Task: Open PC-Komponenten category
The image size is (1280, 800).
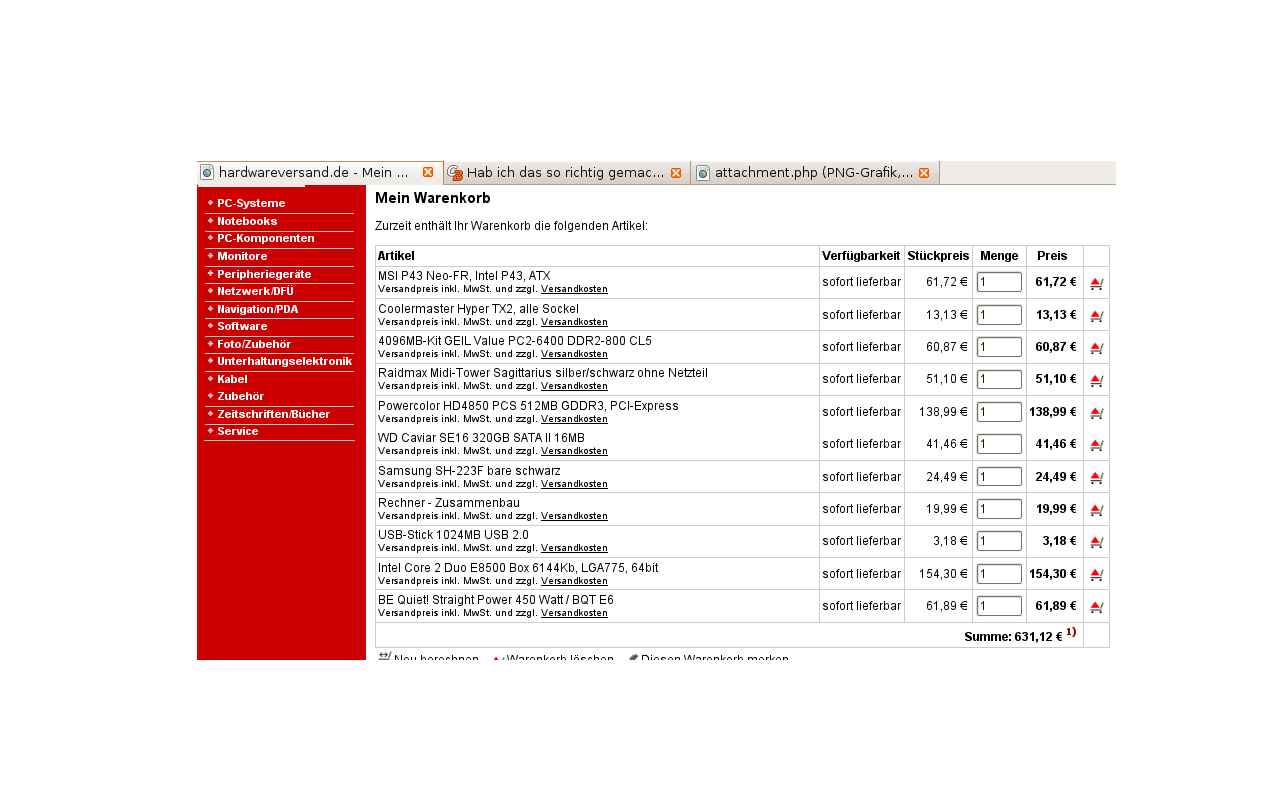Action: (x=266, y=238)
